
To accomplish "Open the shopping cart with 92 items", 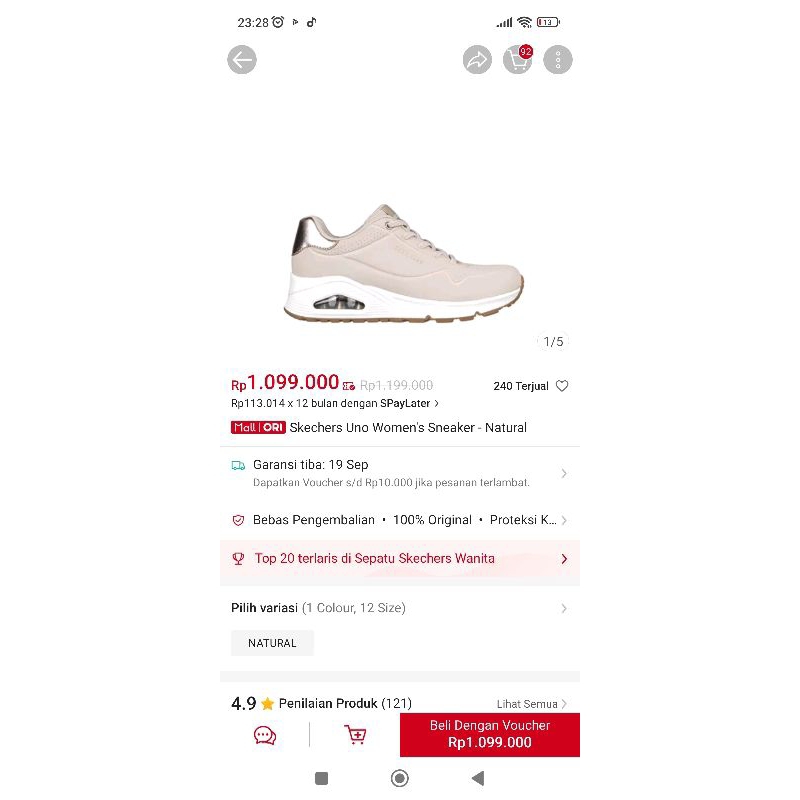I will (x=517, y=60).
